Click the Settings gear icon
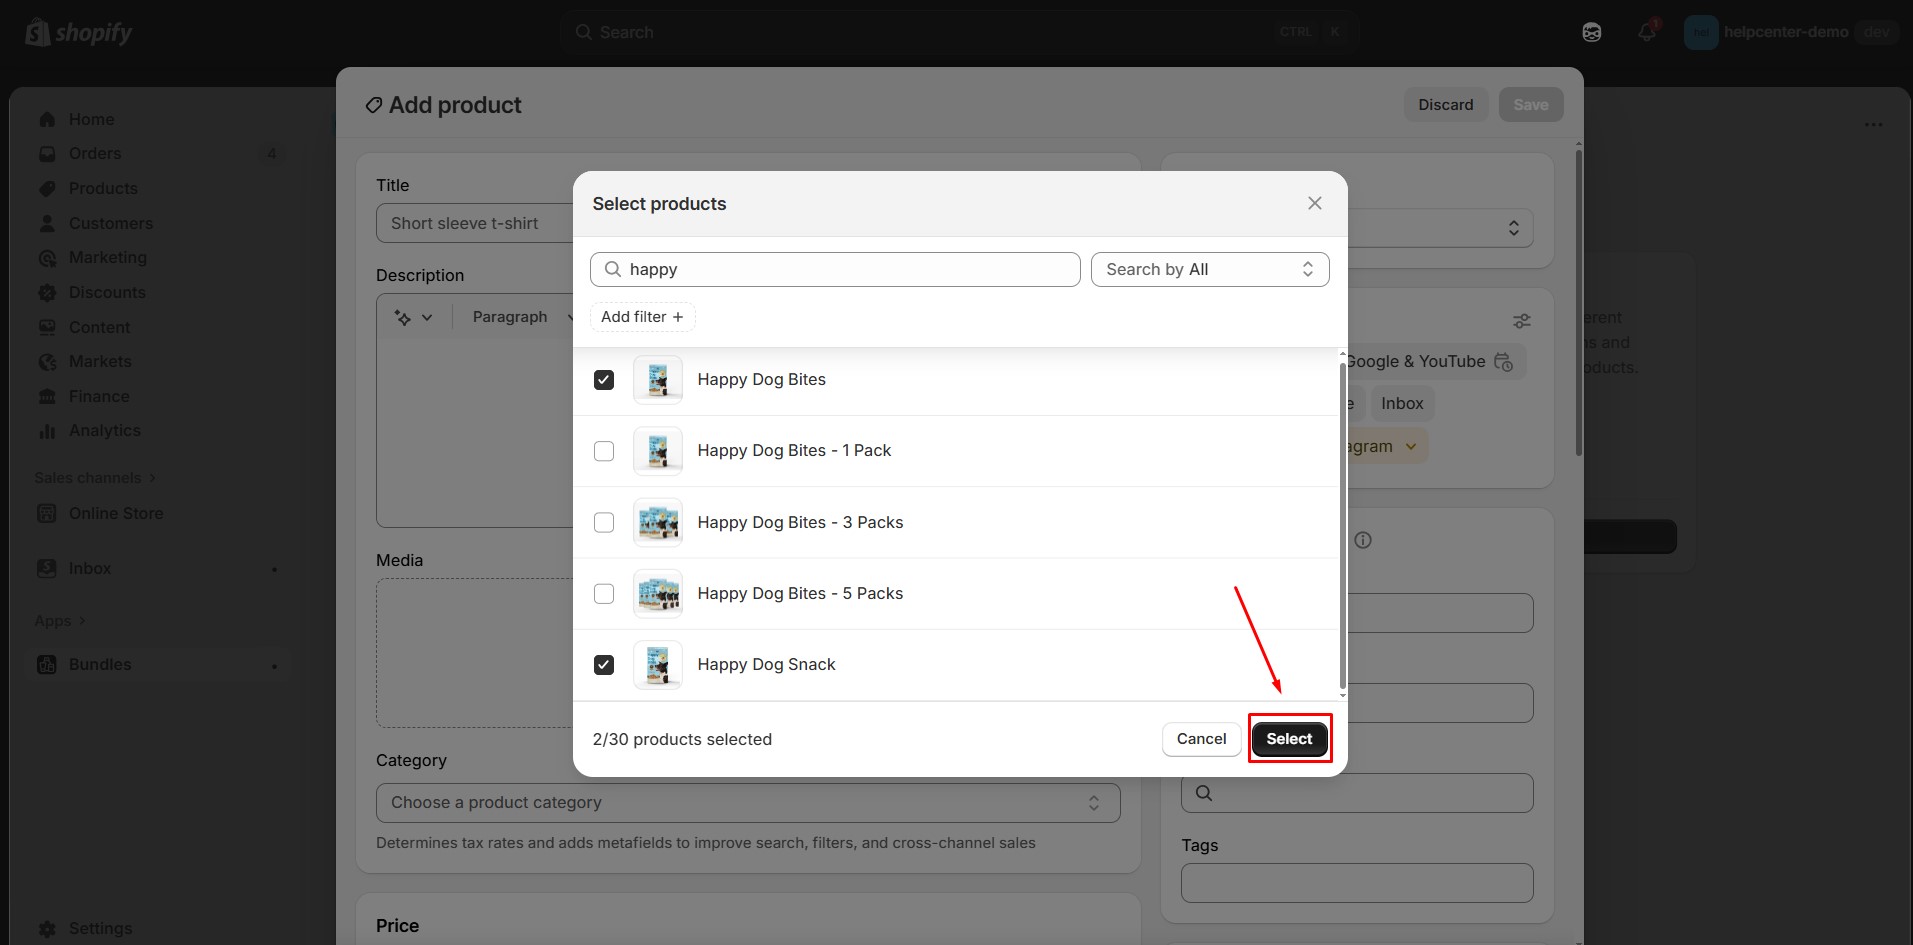 (47, 928)
